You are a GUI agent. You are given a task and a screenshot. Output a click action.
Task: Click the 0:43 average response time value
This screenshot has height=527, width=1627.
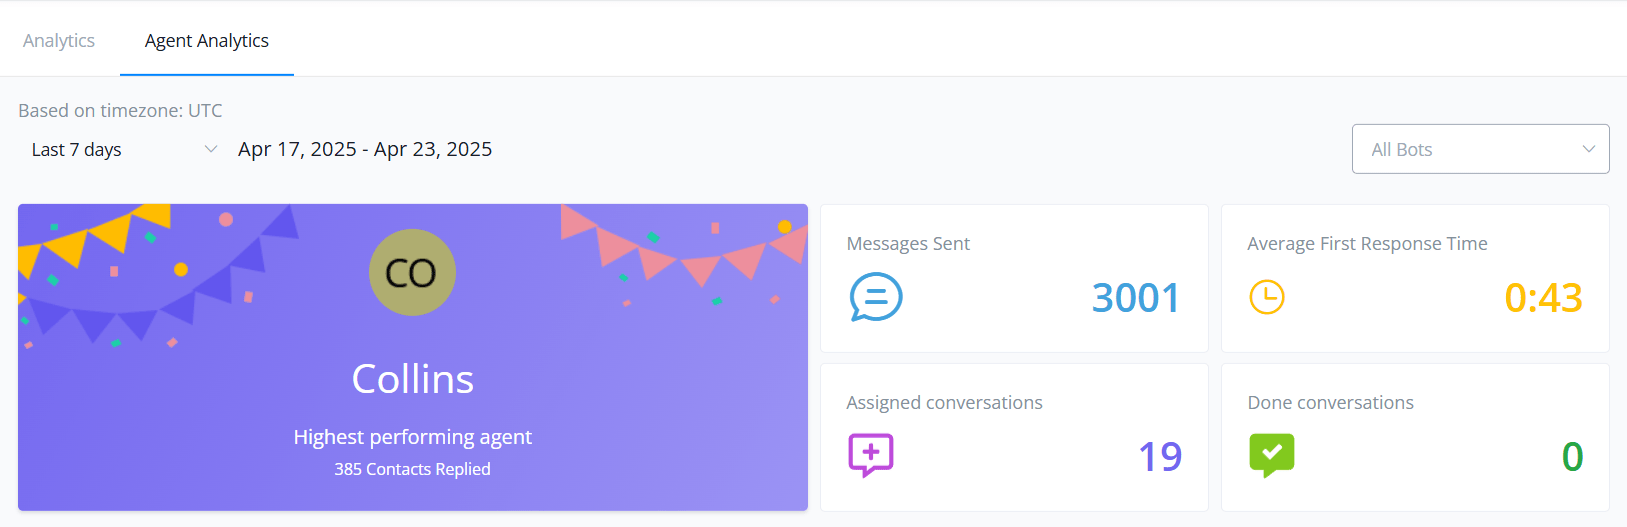tap(1543, 298)
